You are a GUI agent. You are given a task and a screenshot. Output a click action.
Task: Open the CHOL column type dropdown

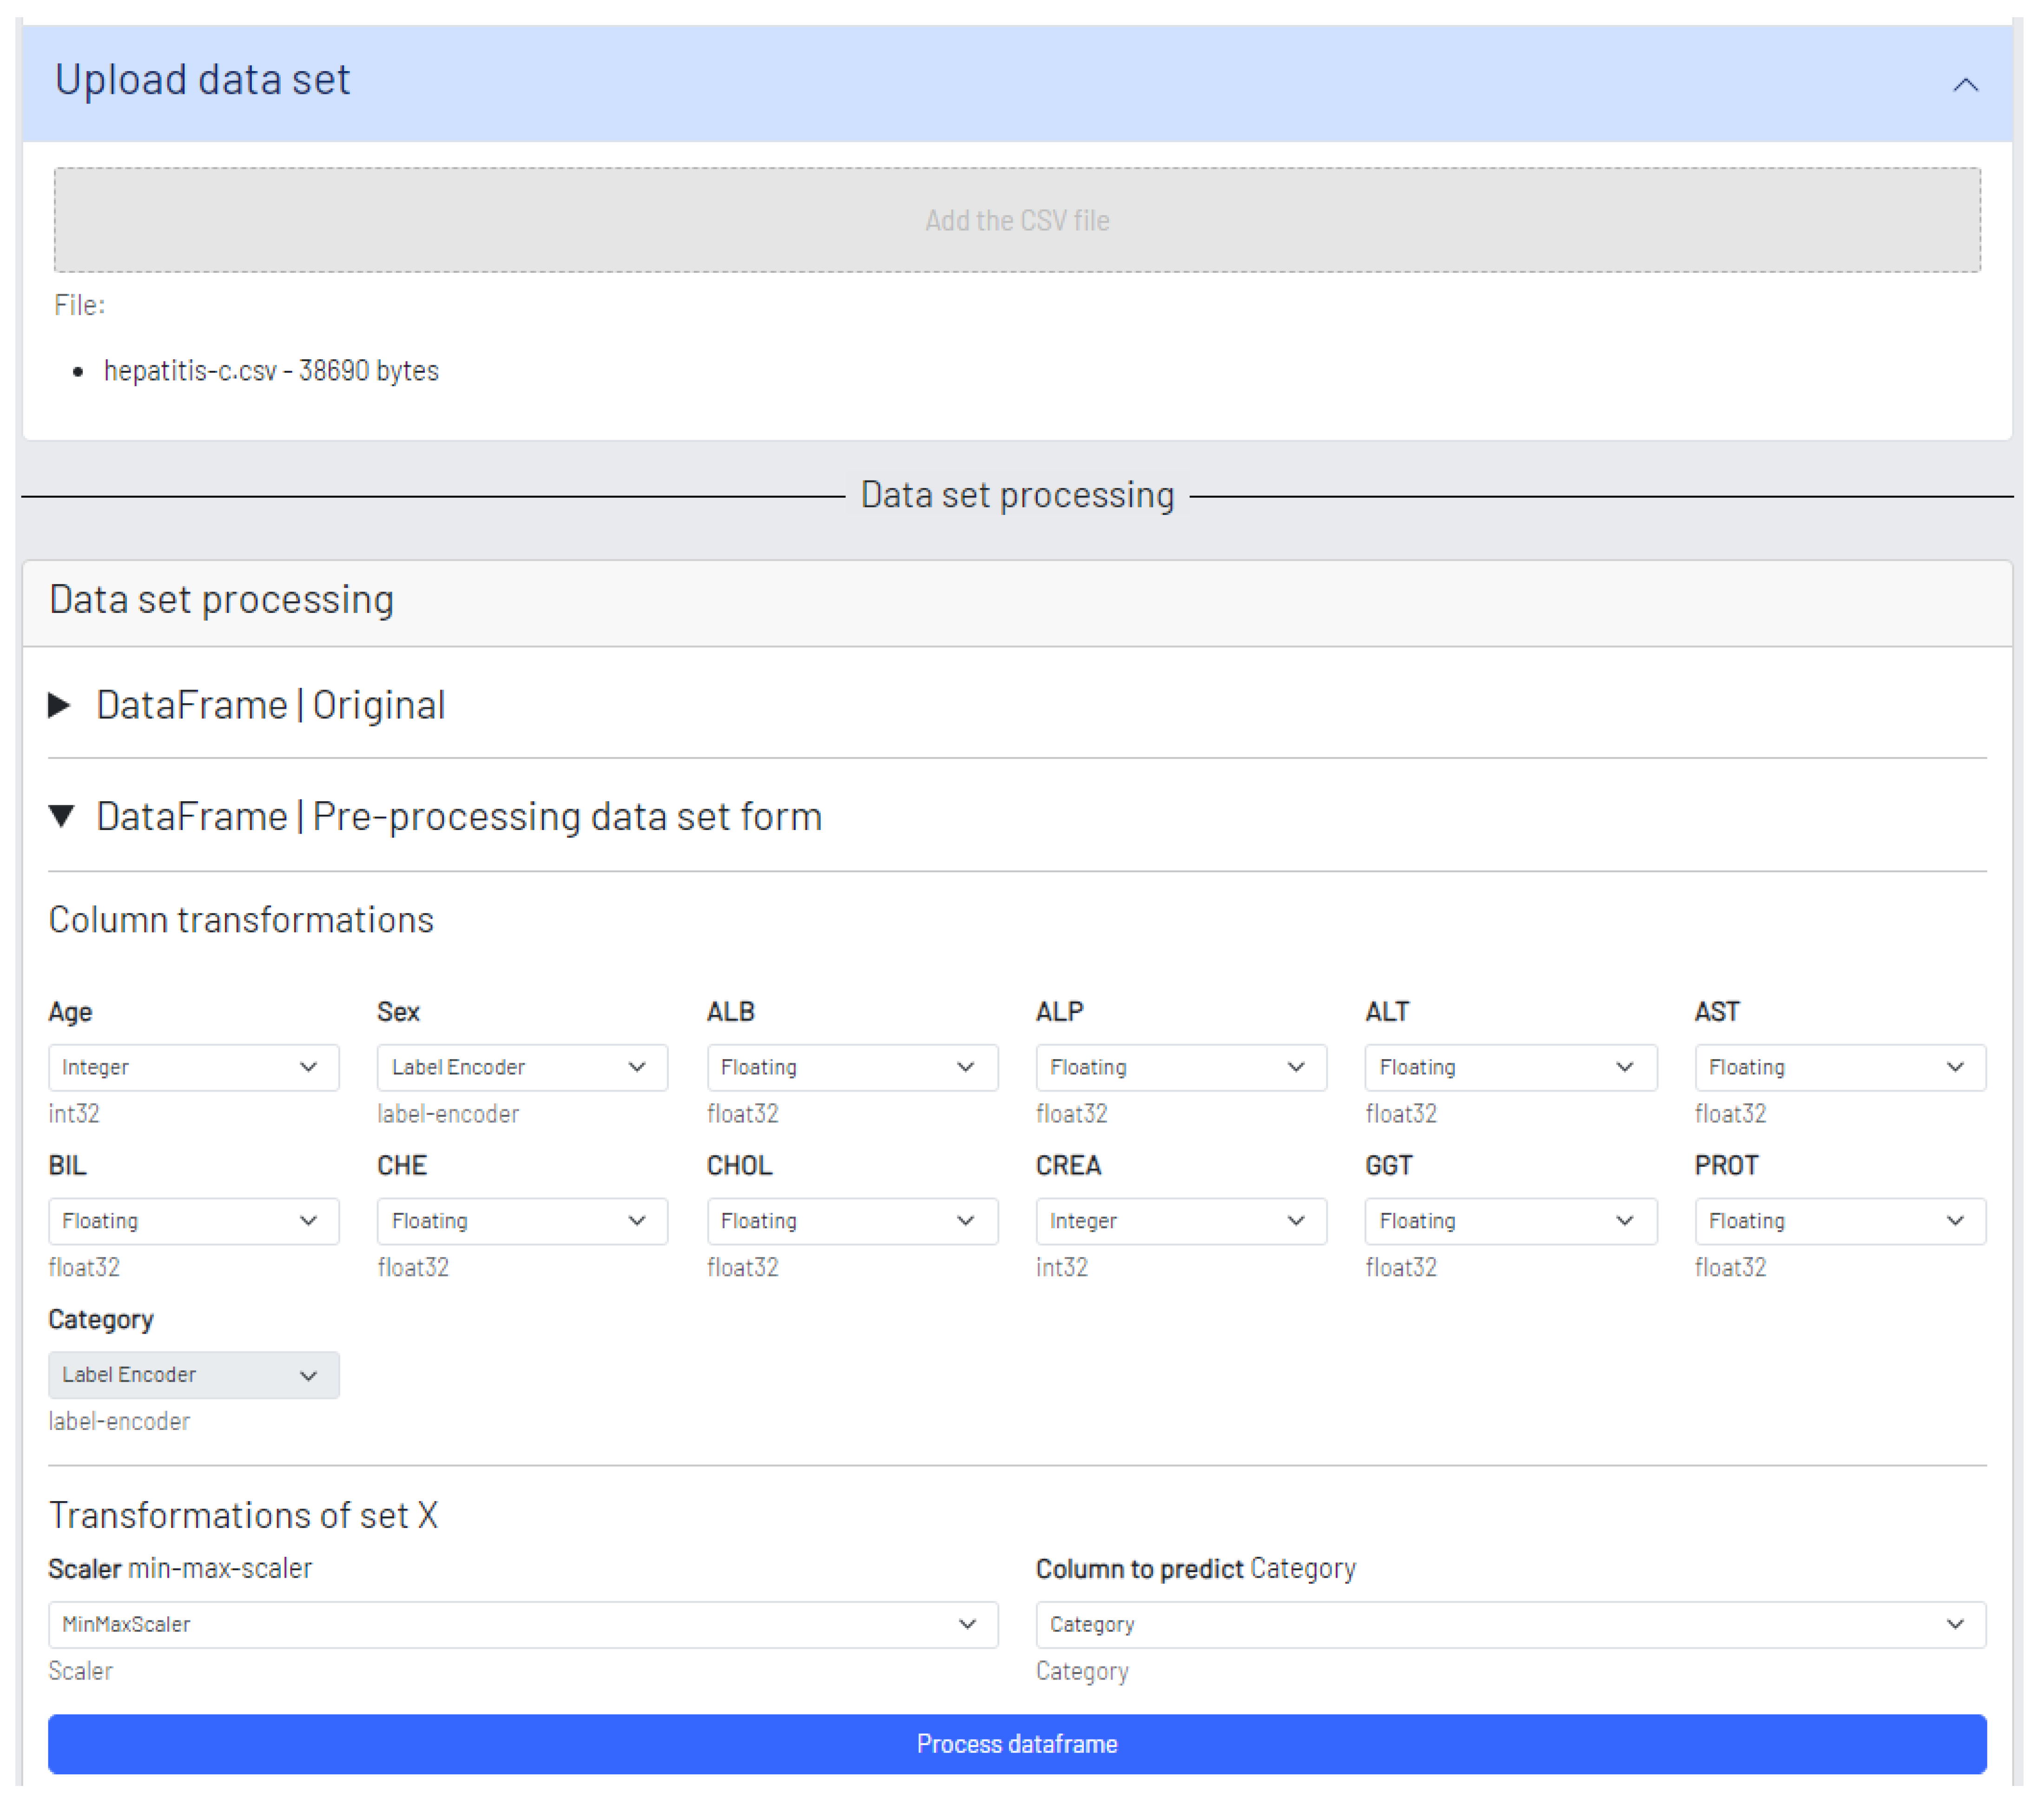coord(851,1221)
